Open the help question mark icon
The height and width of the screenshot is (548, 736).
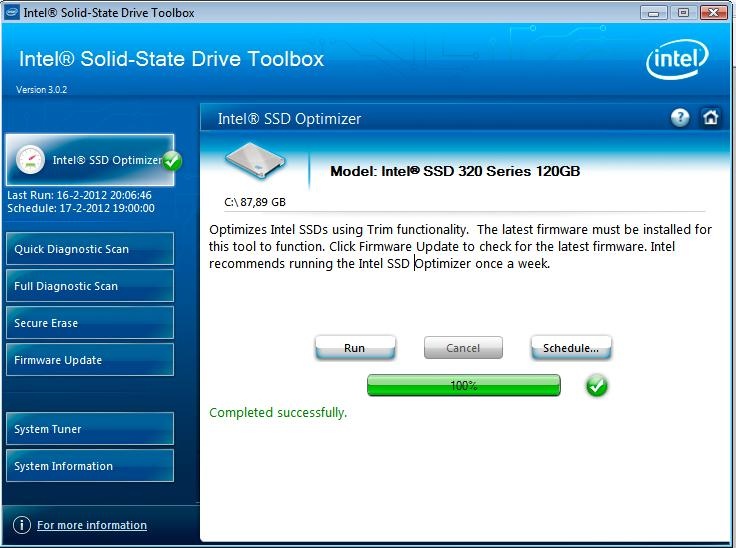[x=680, y=118]
